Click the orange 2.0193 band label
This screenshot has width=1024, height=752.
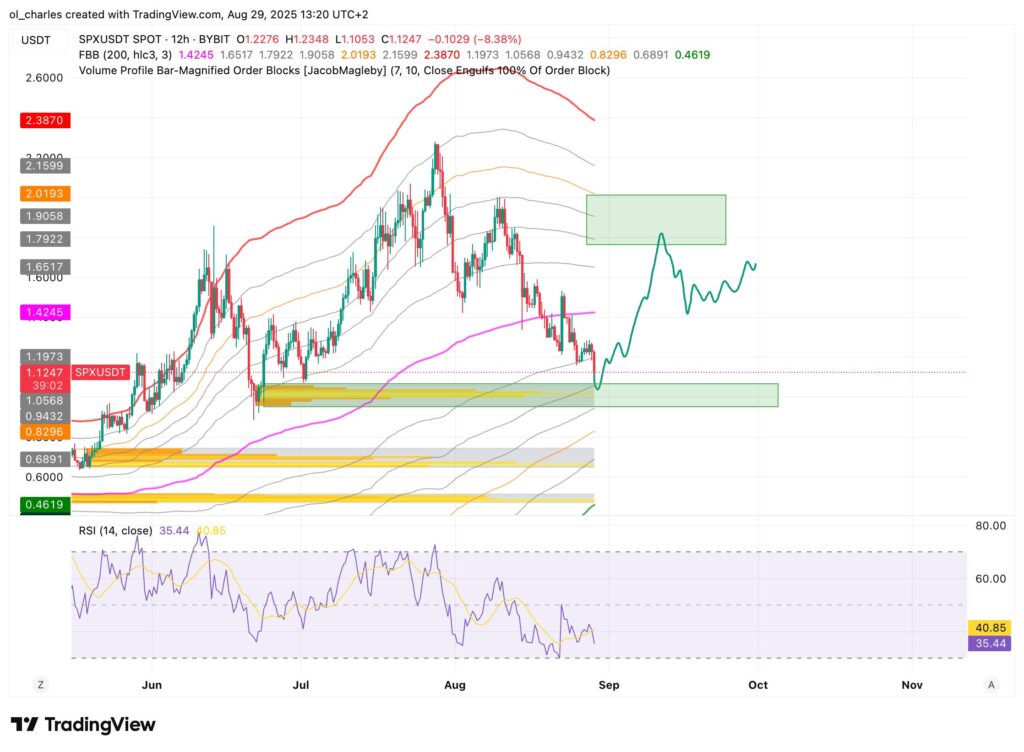[43, 193]
